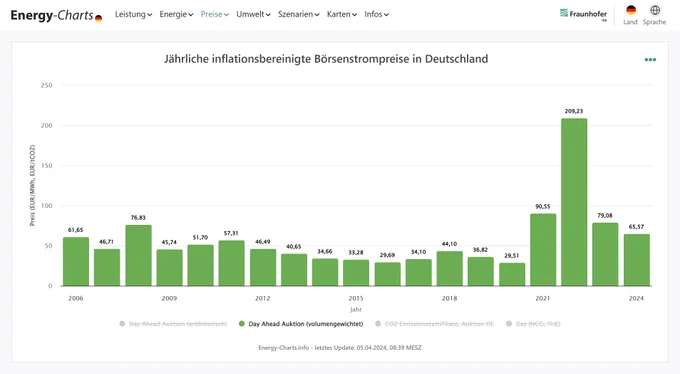The height and width of the screenshot is (374, 680).
Task: Open the Fraunhofer logo link
Action: tap(583, 14)
